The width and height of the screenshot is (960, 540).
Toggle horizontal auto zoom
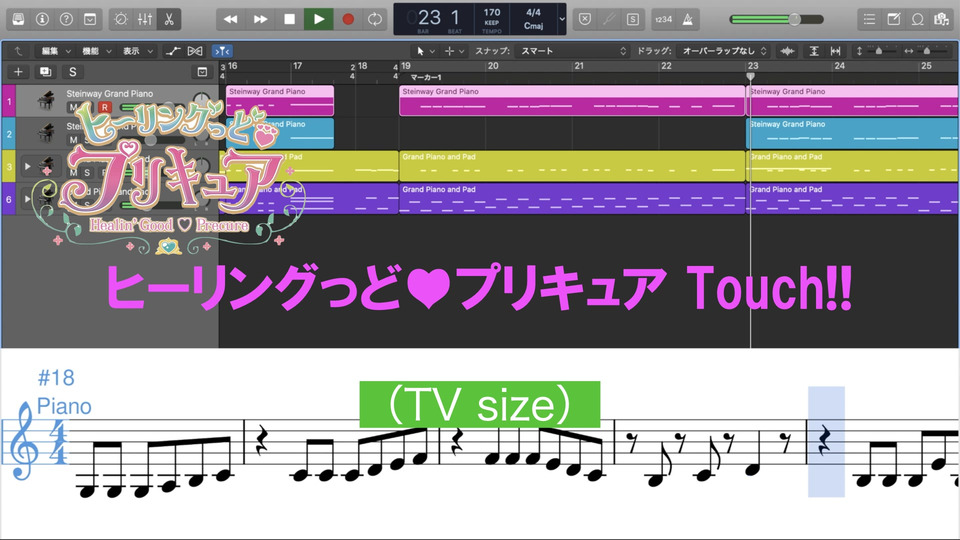(x=835, y=51)
